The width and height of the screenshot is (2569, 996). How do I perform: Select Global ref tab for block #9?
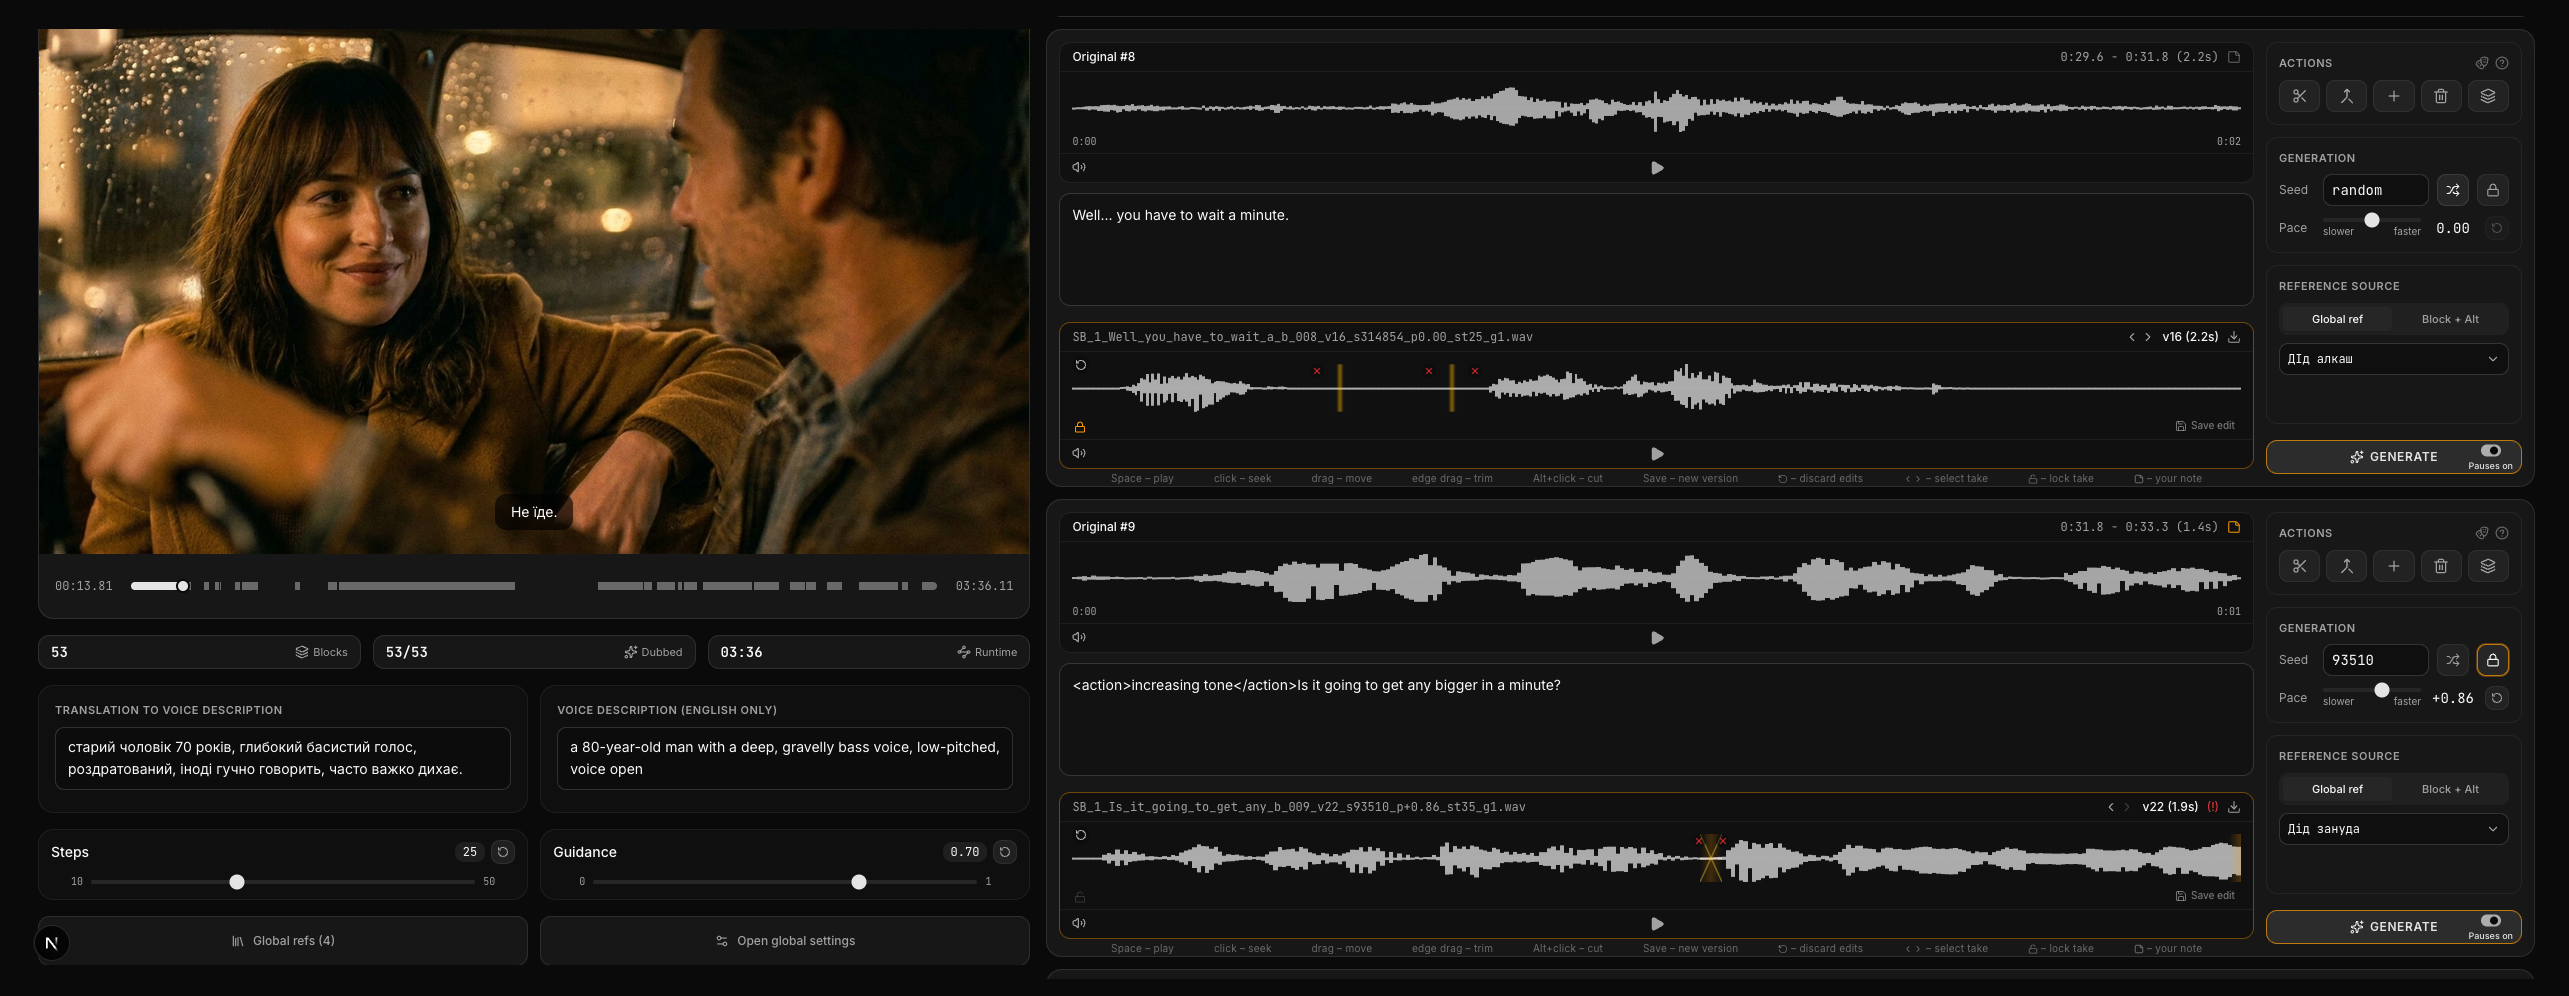point(2337,789)
